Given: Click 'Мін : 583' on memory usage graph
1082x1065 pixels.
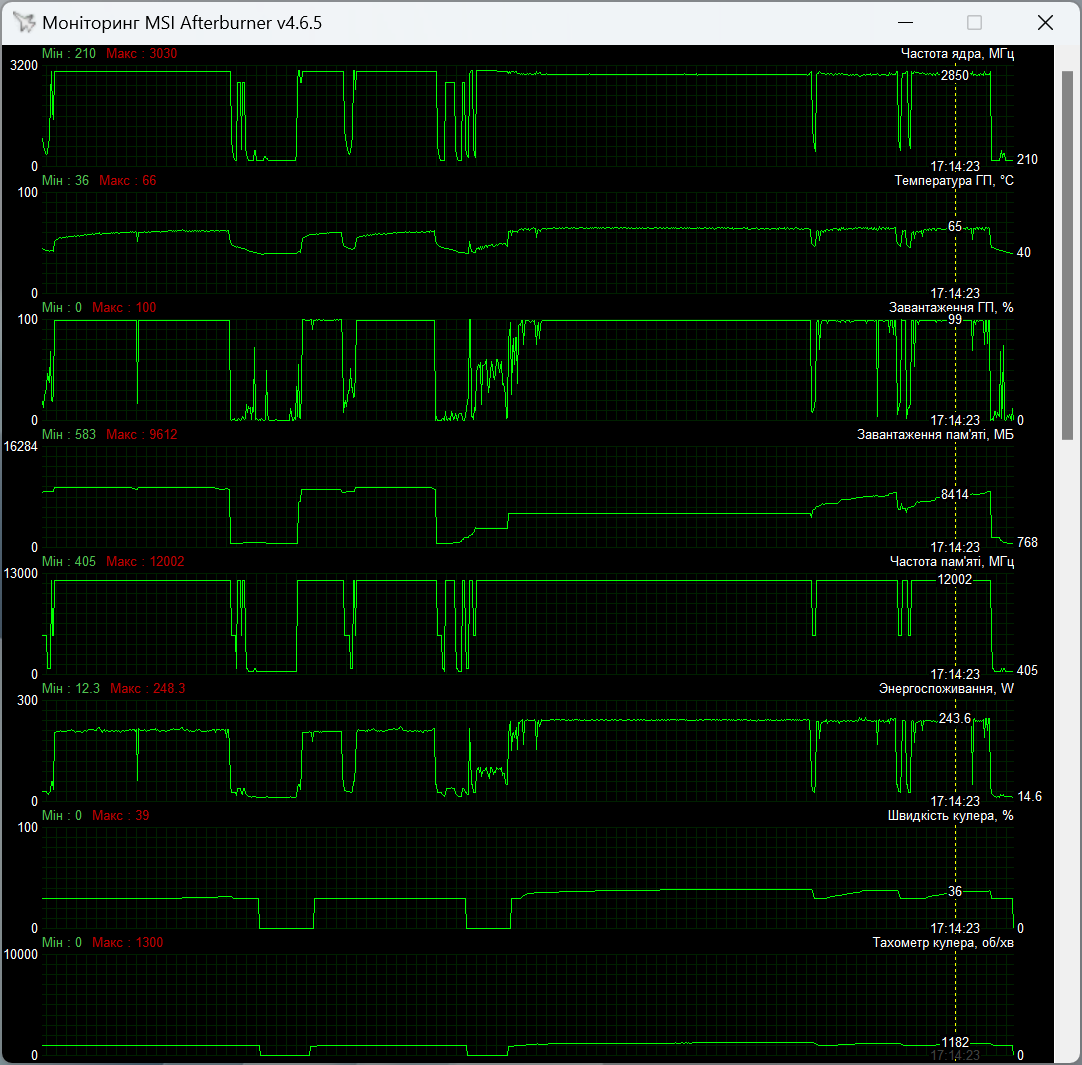Looking at the screenshot, I should 69,435.
